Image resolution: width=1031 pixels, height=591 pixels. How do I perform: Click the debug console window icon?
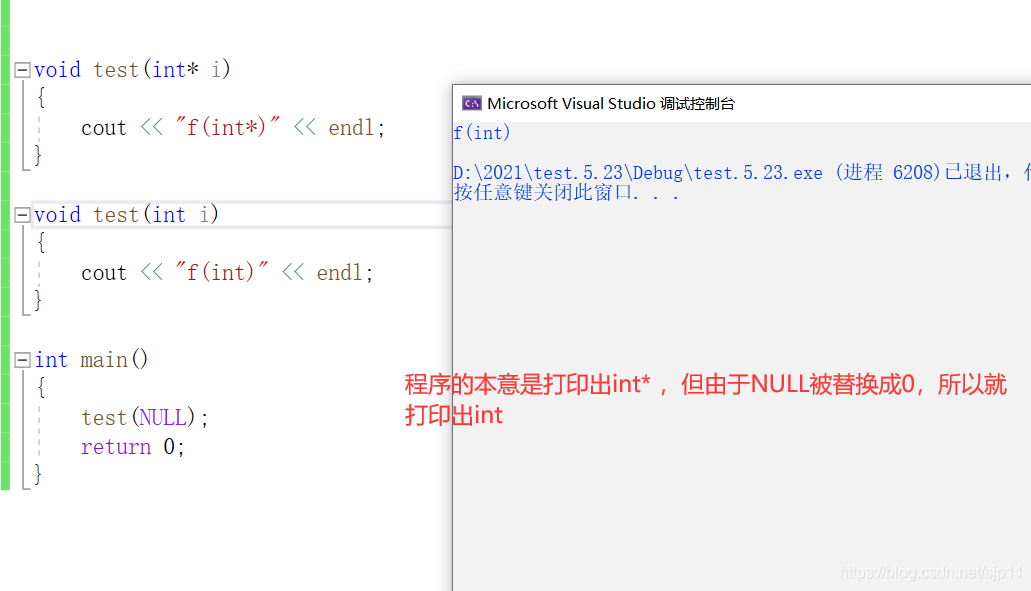[471, 103]
